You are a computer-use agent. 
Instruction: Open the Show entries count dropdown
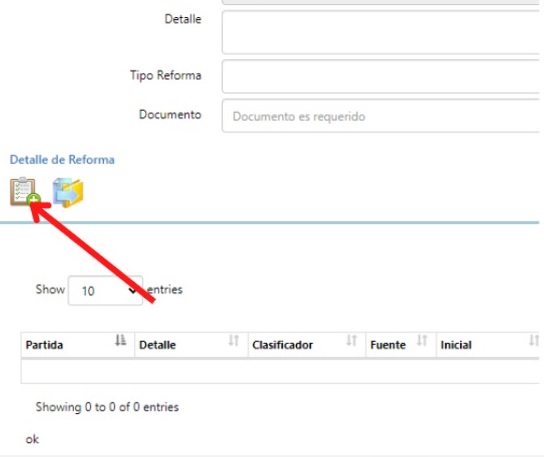click(x=105, y=290)
